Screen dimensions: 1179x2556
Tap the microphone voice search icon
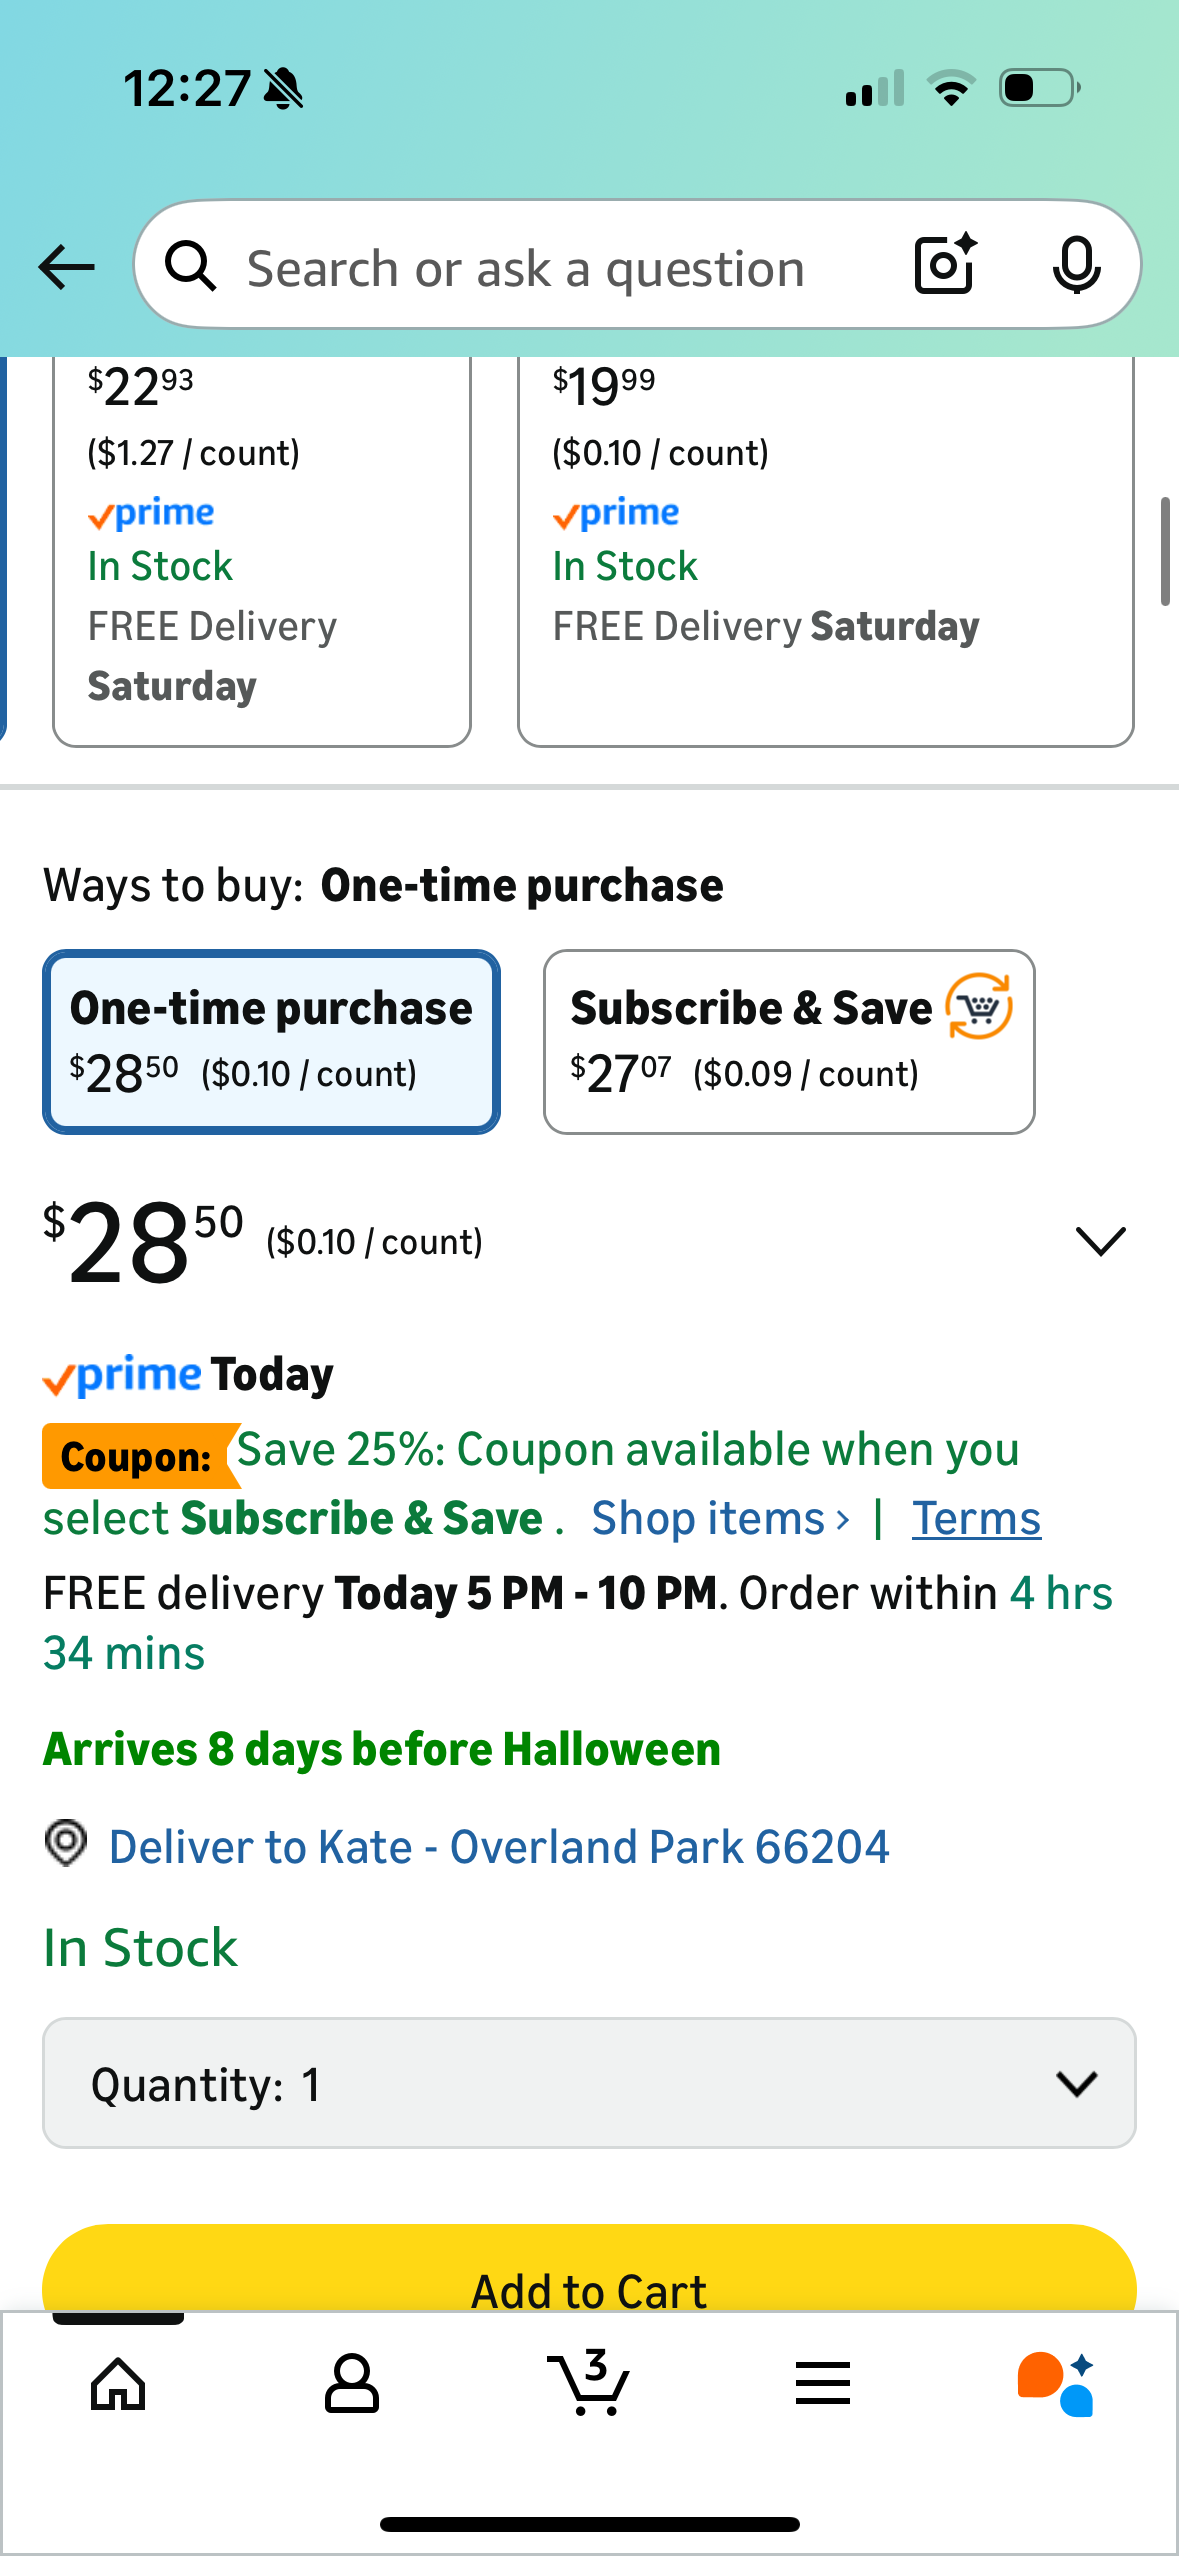(1076, 266)
